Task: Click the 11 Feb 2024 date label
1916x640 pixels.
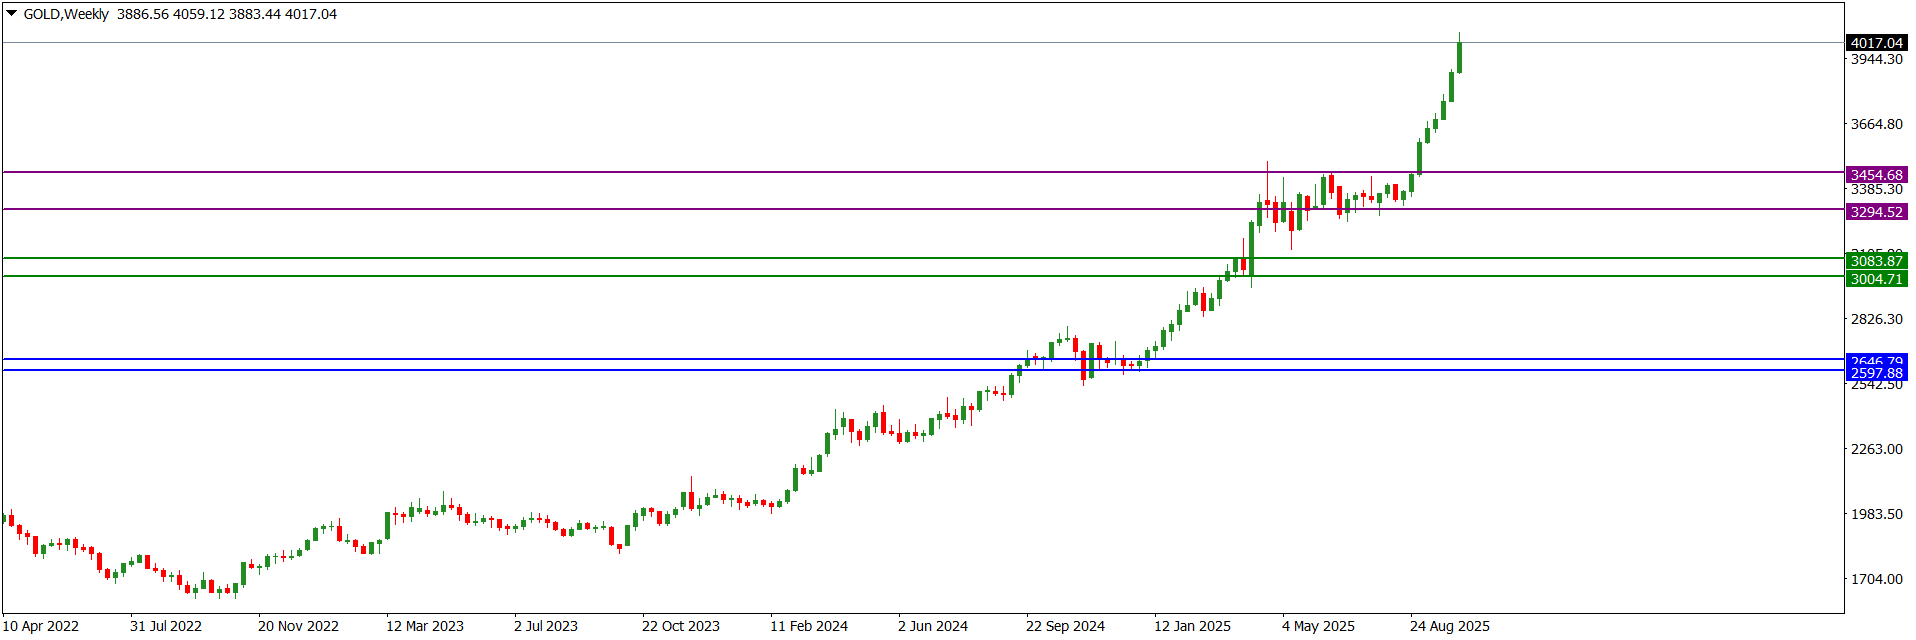Action: pos(809,626)
